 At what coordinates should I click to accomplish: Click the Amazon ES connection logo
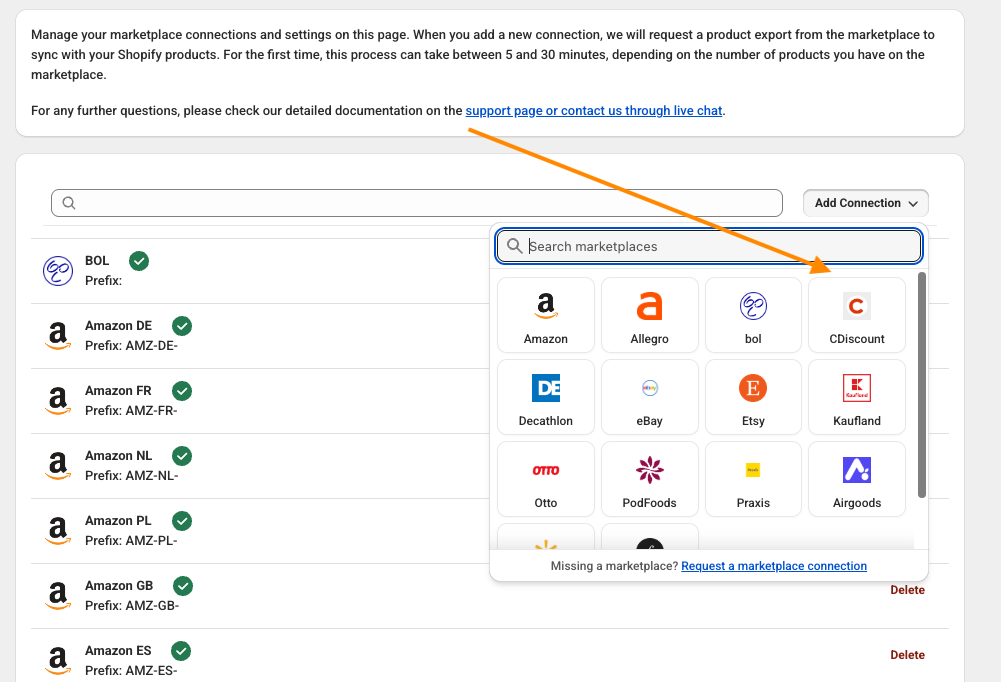58,661
